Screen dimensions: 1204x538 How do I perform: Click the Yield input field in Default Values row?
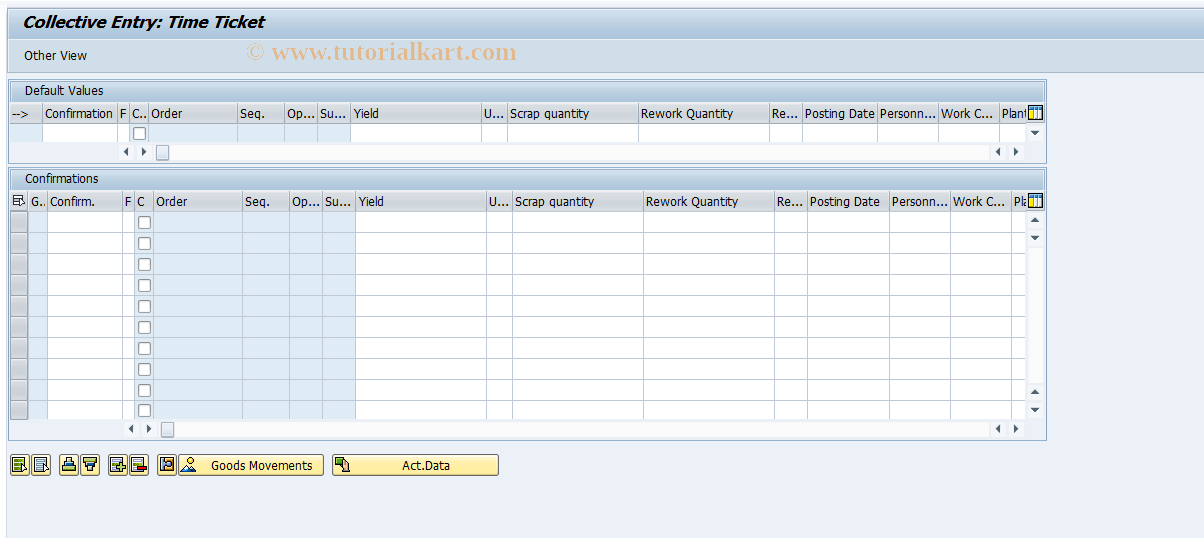(416, 133)
